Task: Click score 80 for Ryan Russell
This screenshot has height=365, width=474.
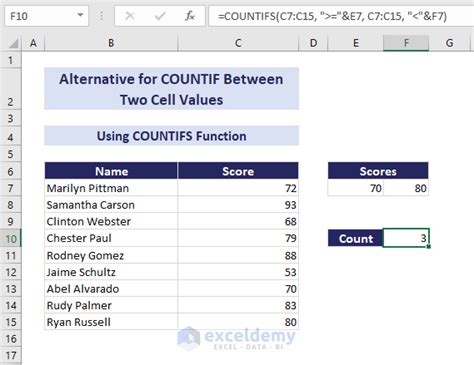Action: [238, 322]
